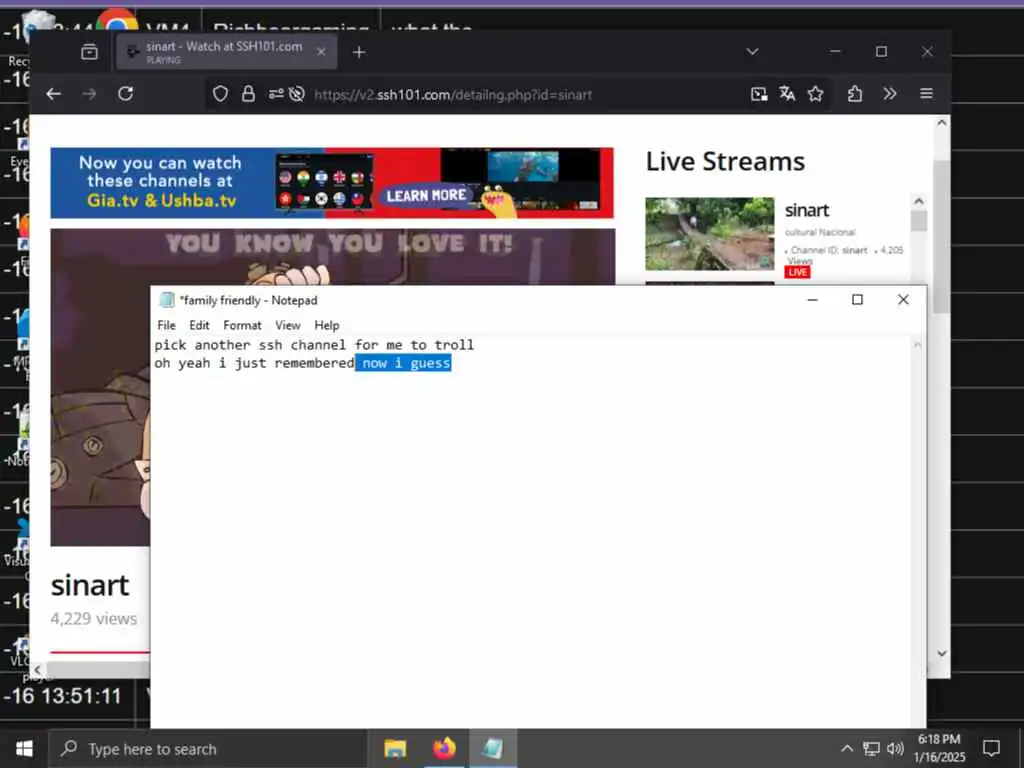The height and width of the screenshot is (768, 1024).
Task: Click the Firefox forward arrow
Action: point(89,94)
